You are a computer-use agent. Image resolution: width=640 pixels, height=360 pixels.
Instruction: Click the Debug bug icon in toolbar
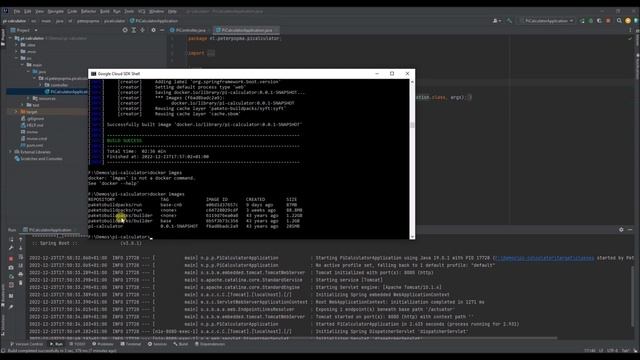[591, 21]
